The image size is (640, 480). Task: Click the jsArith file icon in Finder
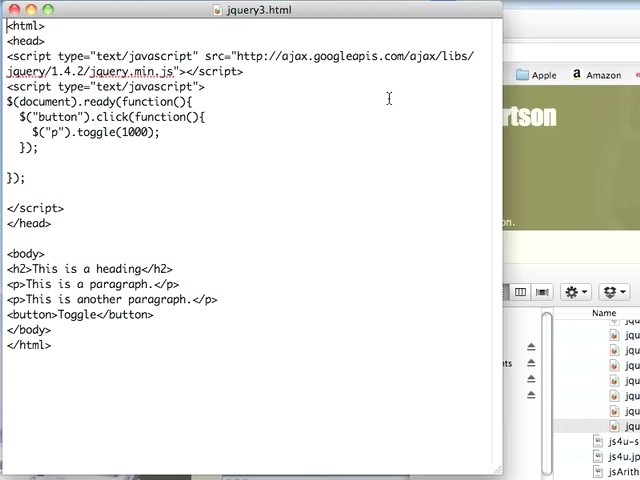point(598,472)
